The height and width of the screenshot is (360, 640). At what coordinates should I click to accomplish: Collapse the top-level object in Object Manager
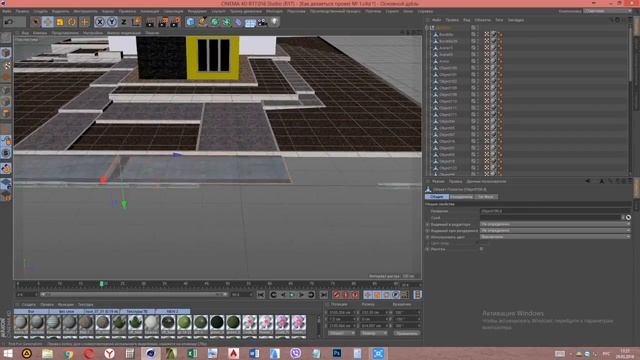click(x=427, y=28)
